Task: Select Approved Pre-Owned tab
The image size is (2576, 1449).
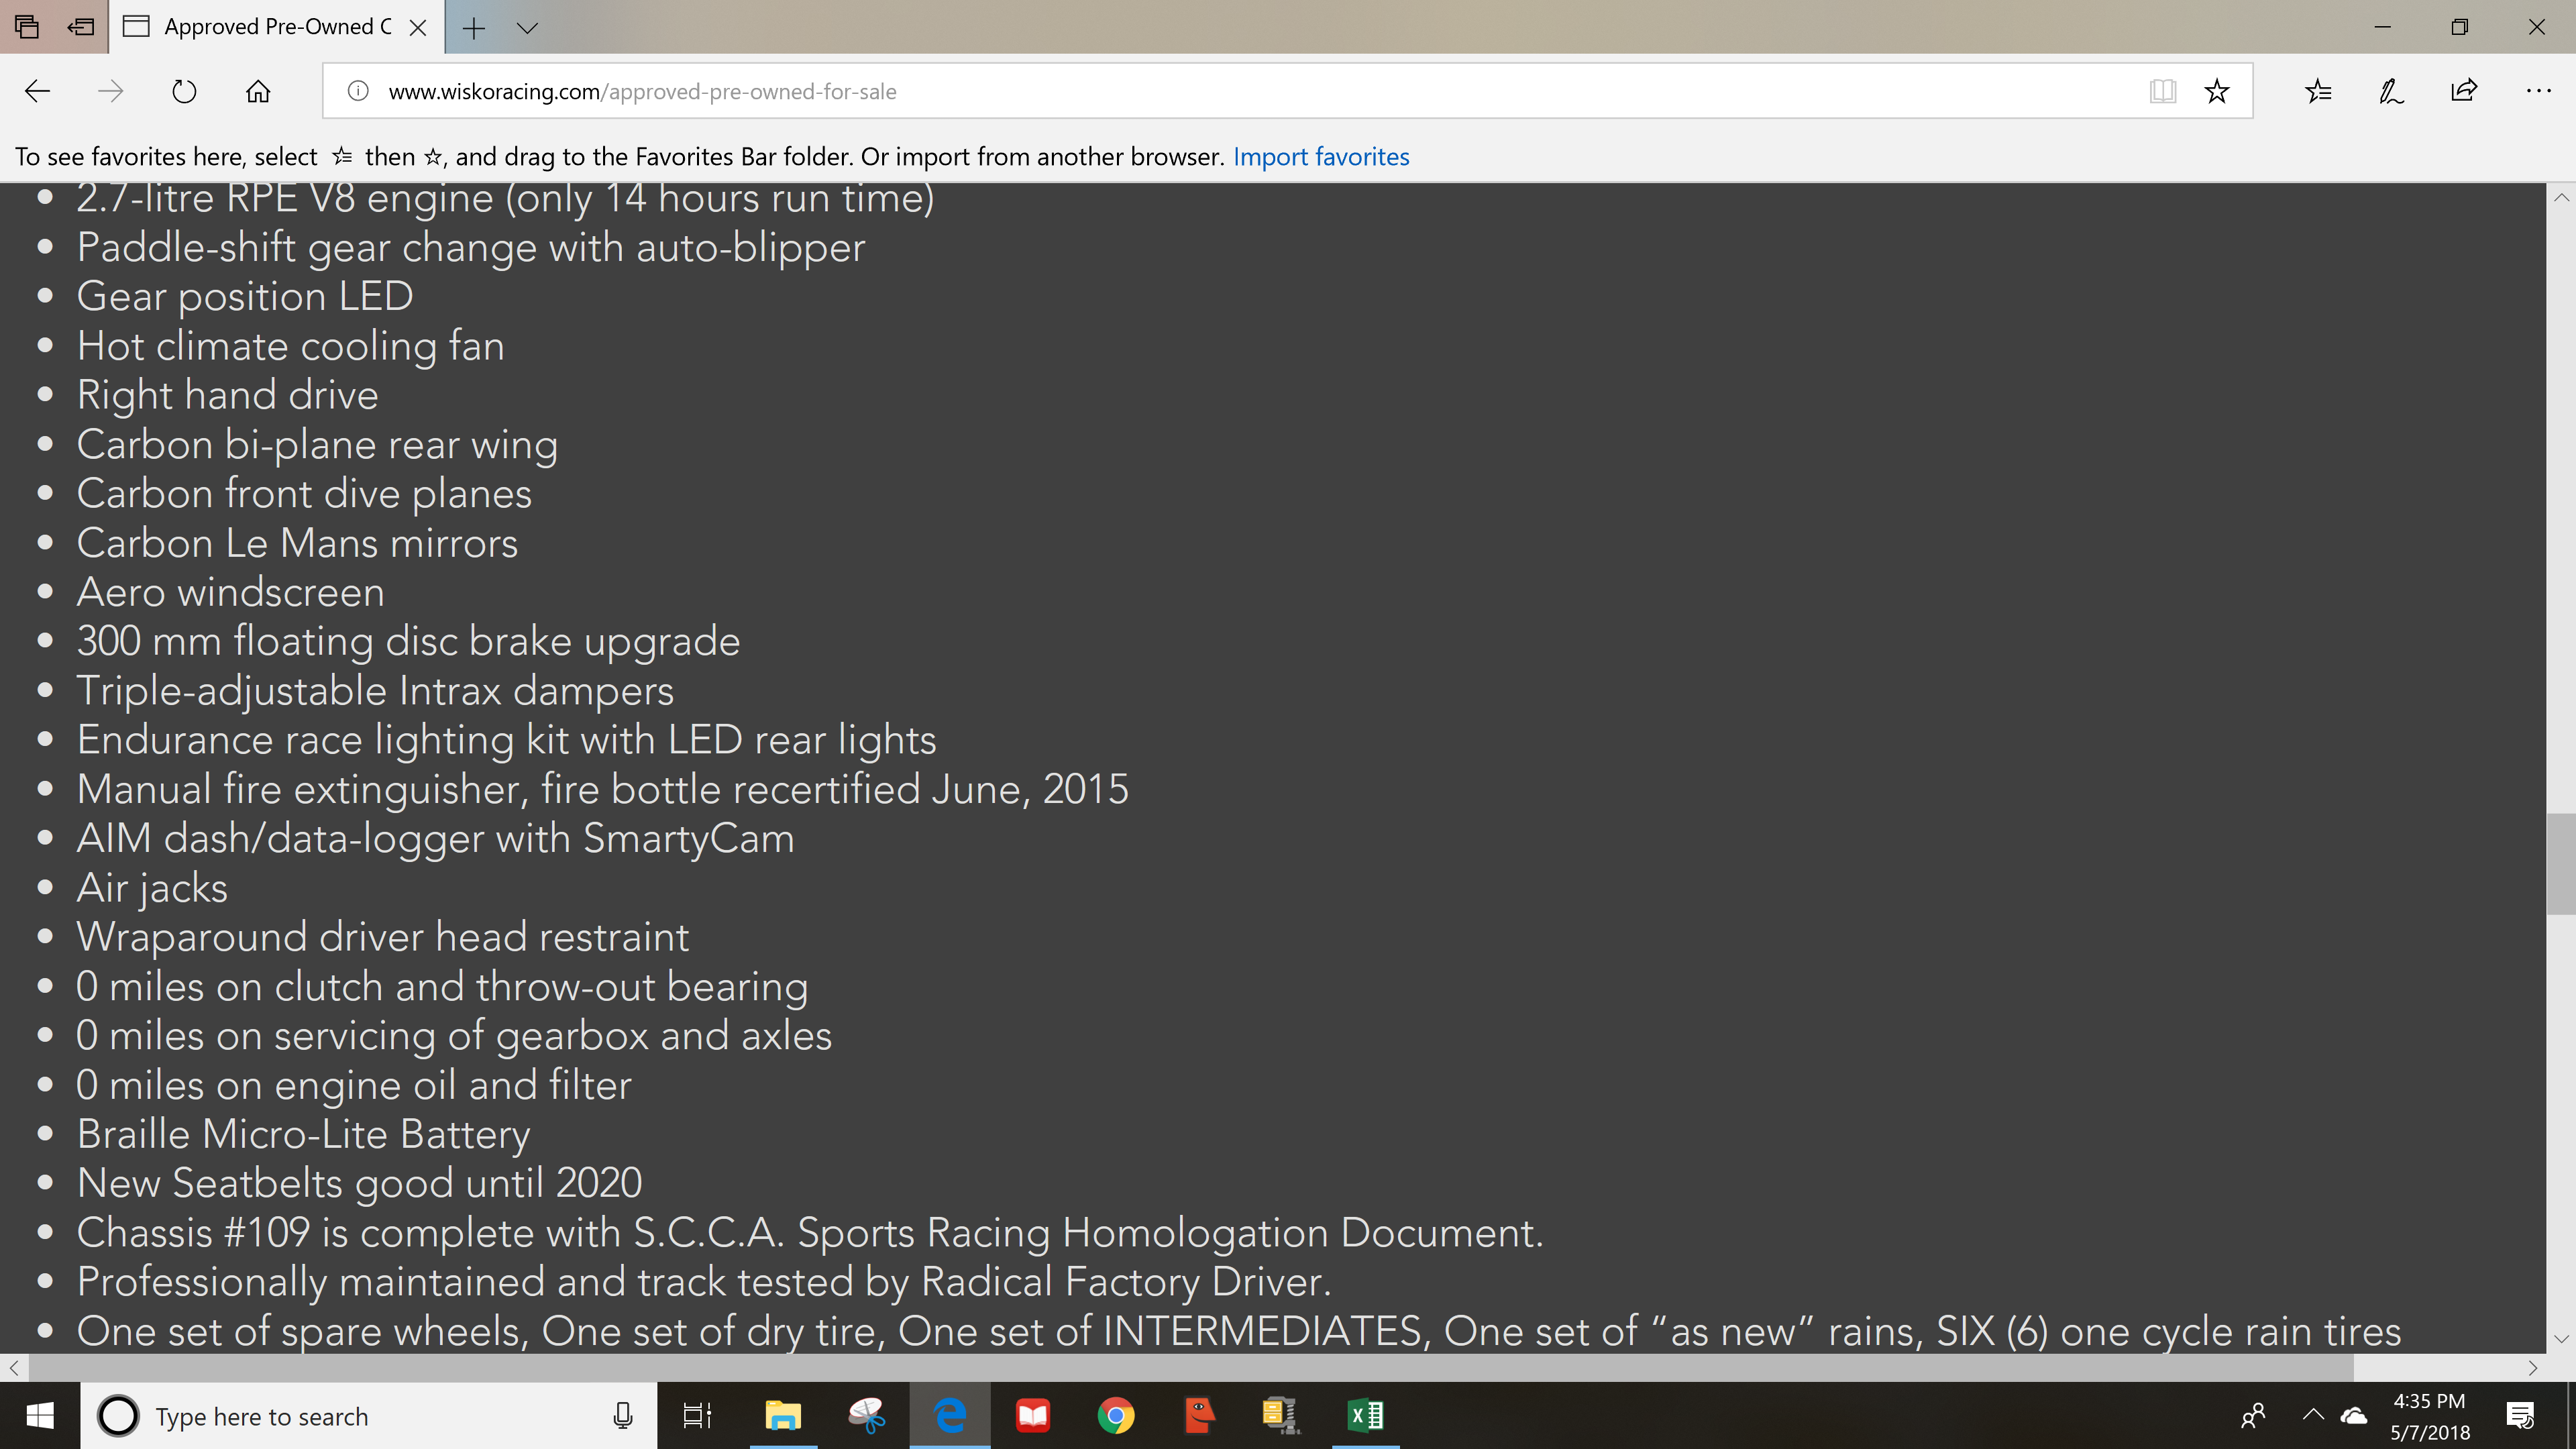Action: [270, 27]
